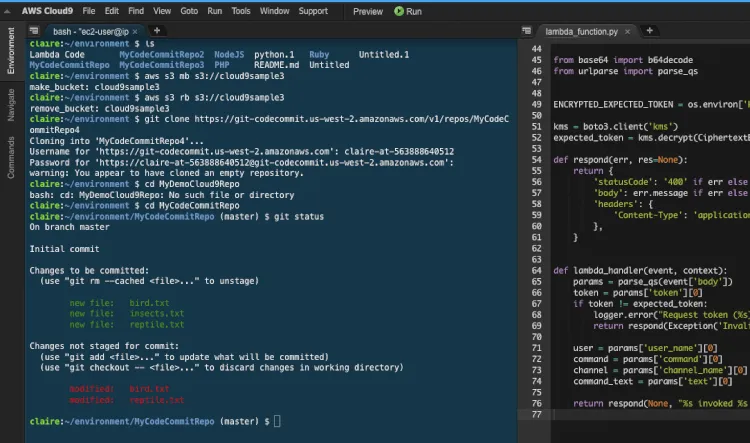Click line number 64 in gutter
This screenshot has width=750, height=443.
(536, 270)
